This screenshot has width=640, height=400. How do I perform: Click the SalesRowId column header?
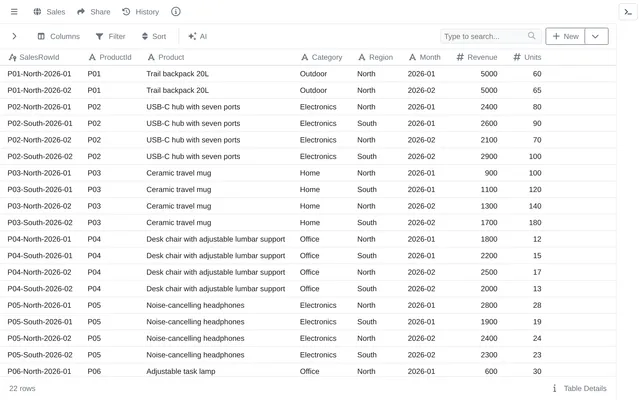click(34, 57)
